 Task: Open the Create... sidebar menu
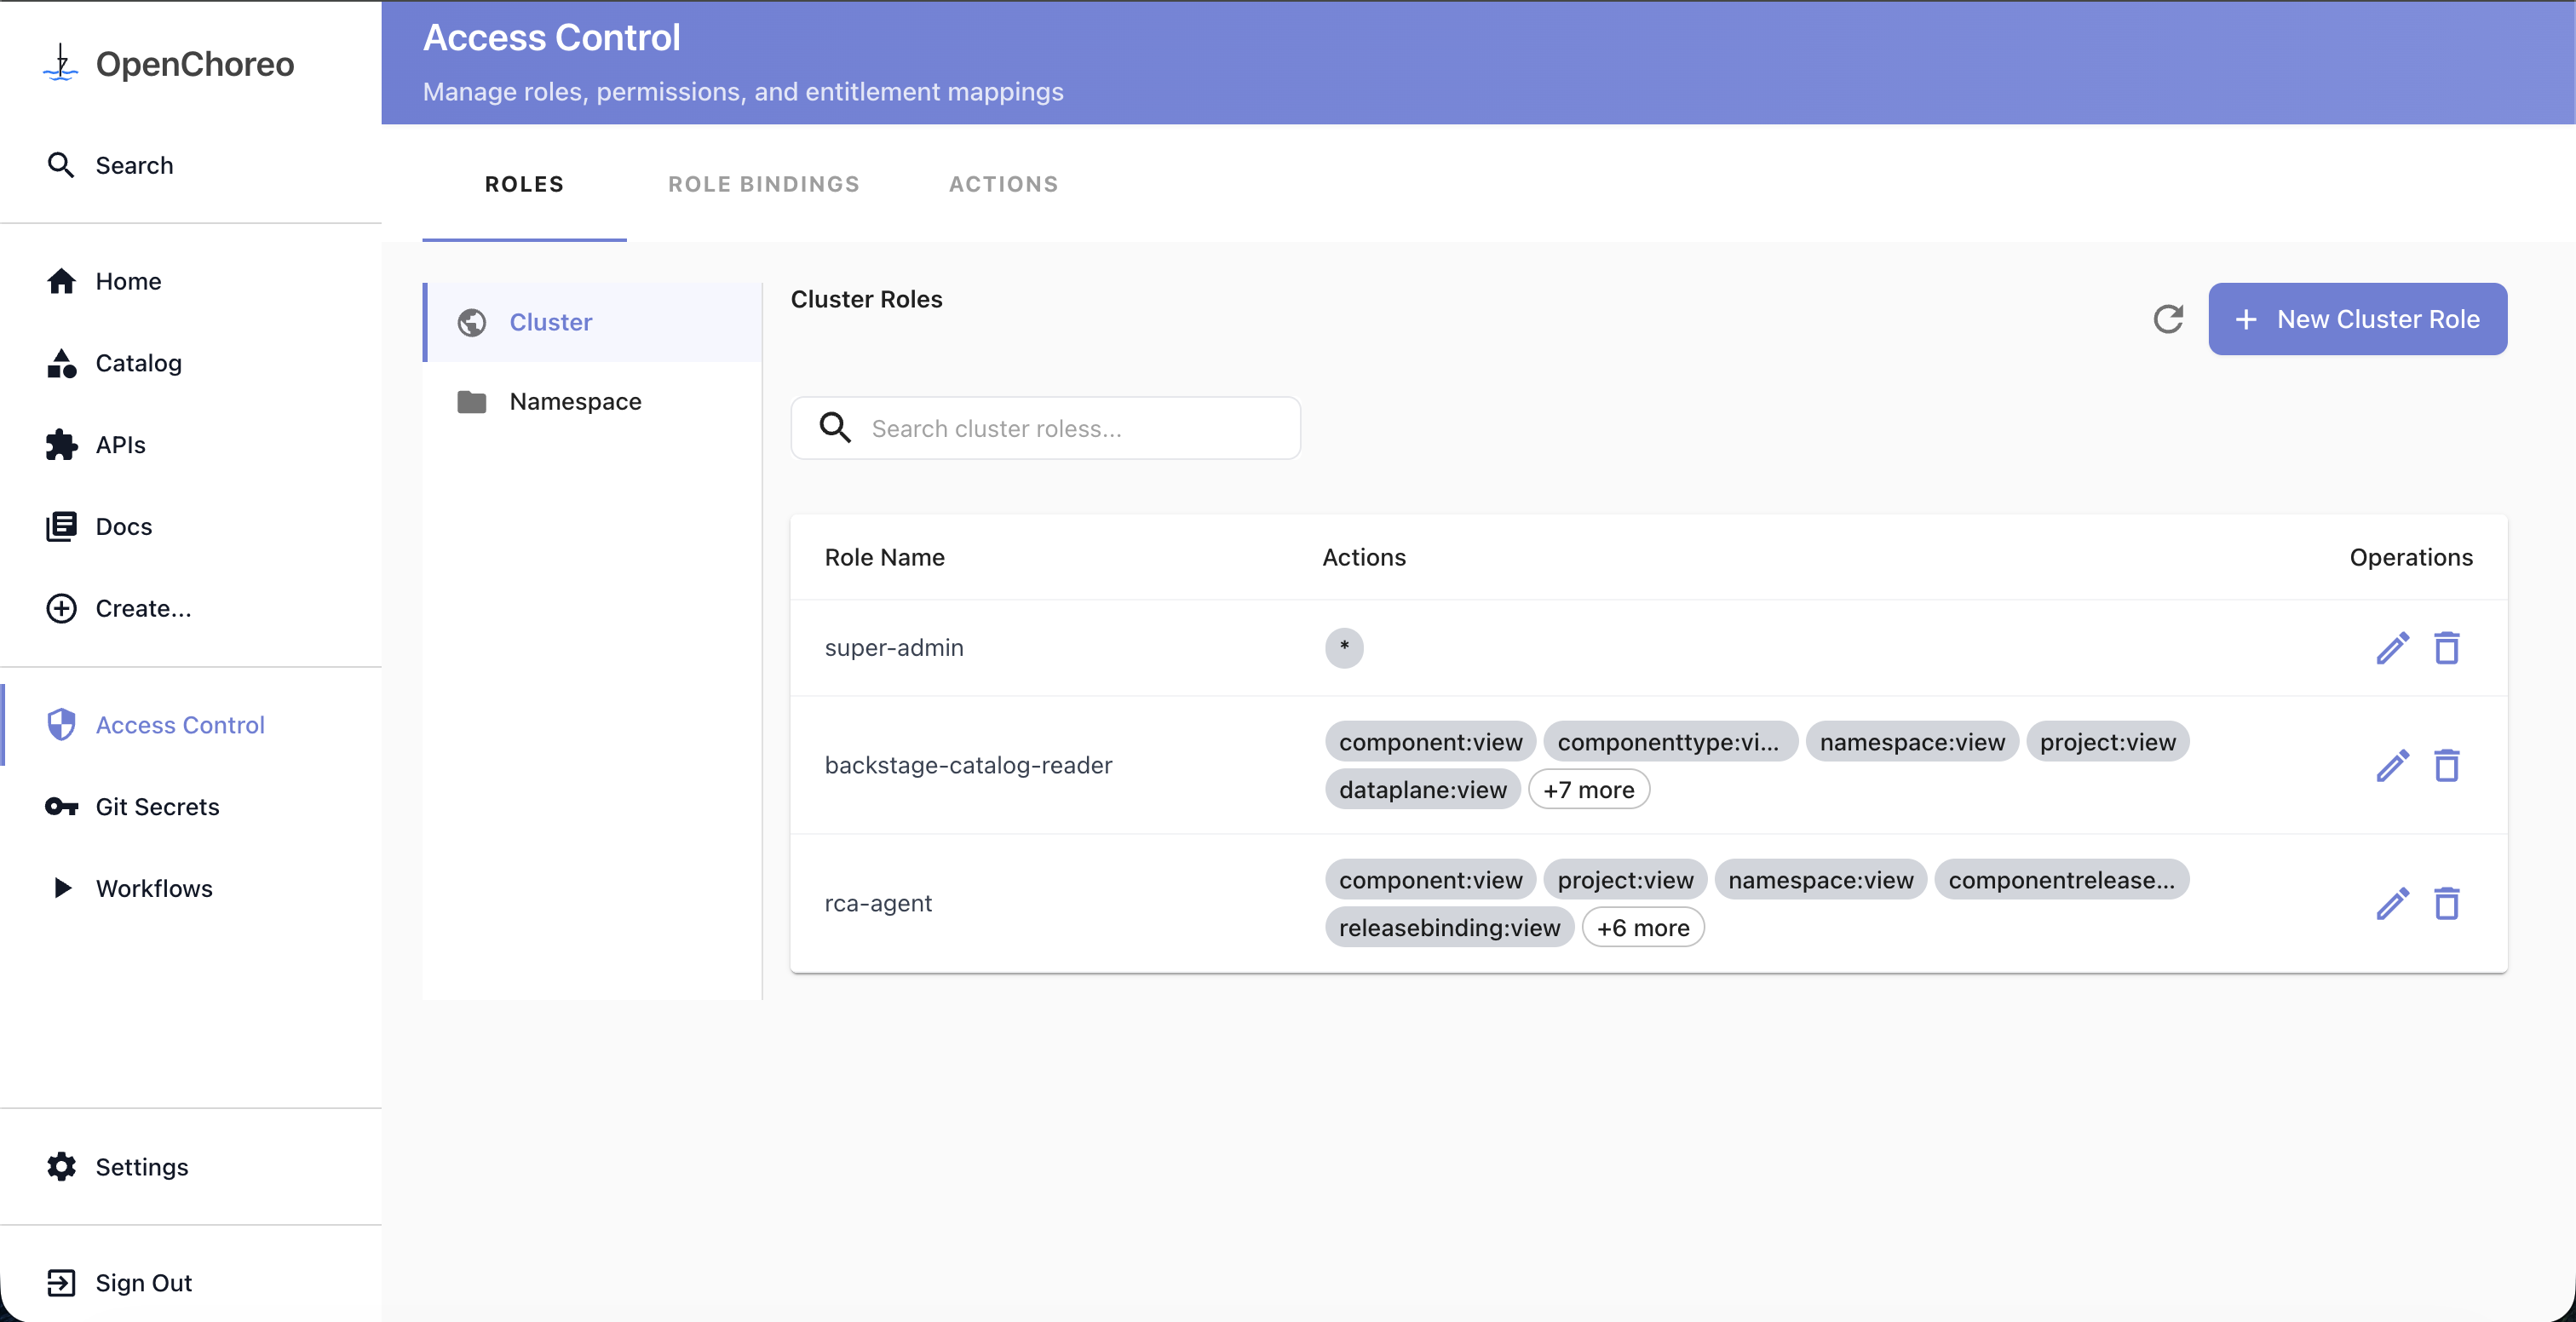pyautogui.click(x=143, y=608)
